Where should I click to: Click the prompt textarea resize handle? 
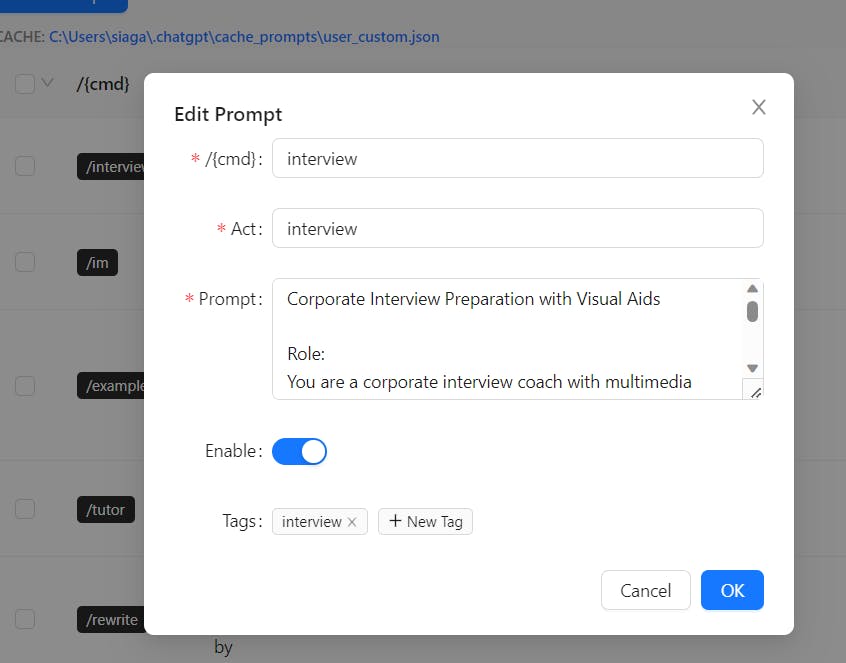(x=755, y=392)
